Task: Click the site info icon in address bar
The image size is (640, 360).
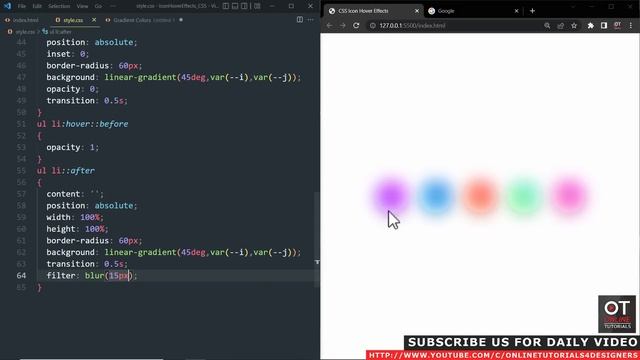Action: tap(372, 25)
